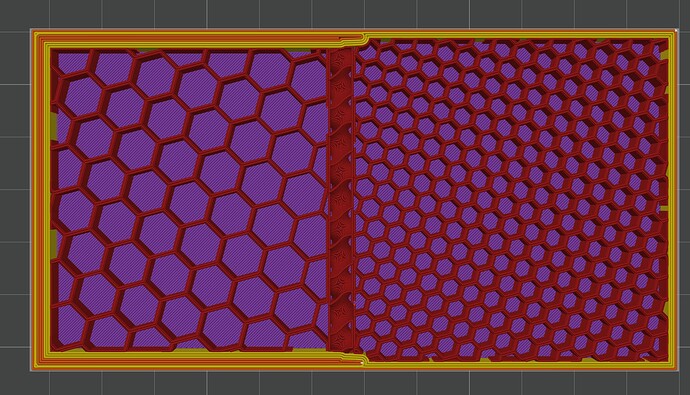Click the yellow gap fill at right edge middle
Image resolution: width=690 pixels, height=395 pixels.
point(664,208)
